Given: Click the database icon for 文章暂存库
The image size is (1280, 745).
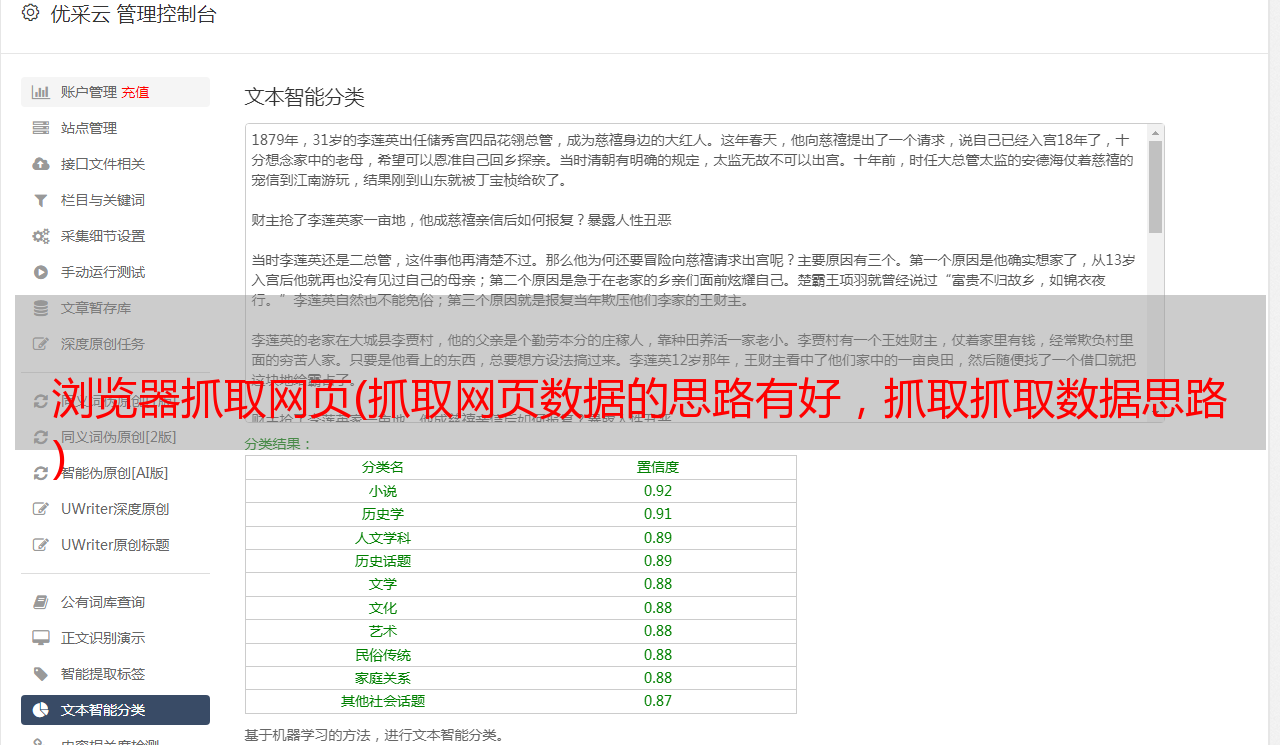Looking at the screenshot, I should click(41, 308).
